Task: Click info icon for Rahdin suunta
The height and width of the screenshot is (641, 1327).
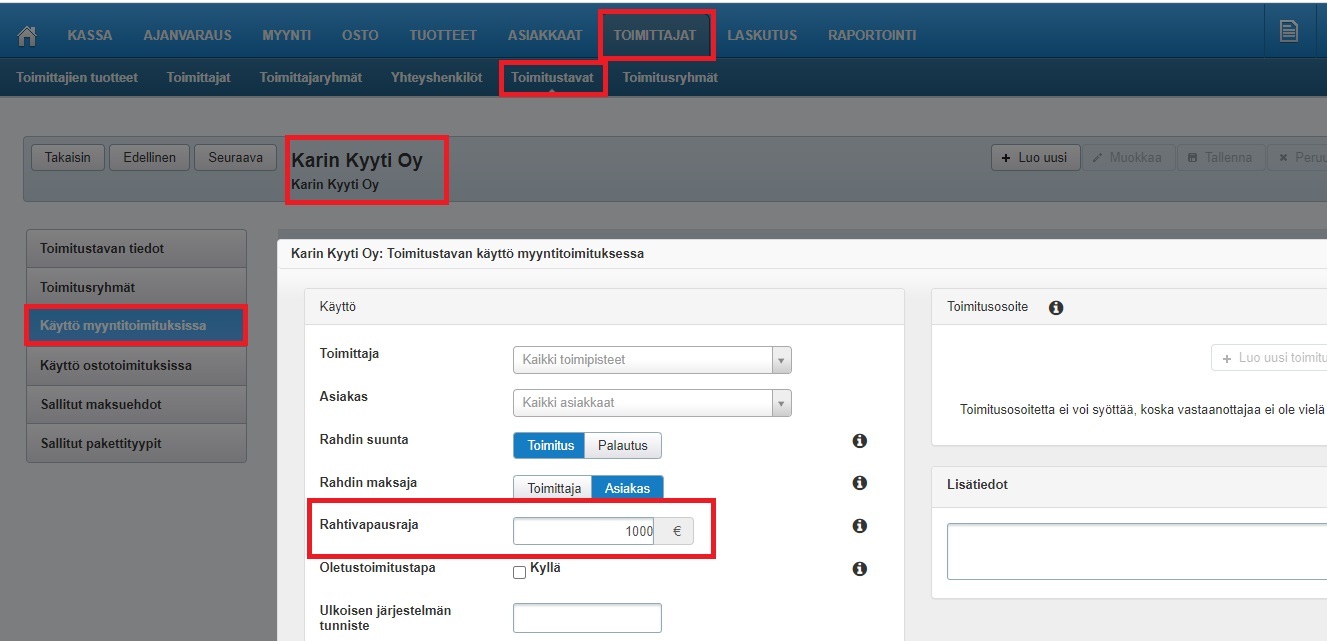Action: 858,441
